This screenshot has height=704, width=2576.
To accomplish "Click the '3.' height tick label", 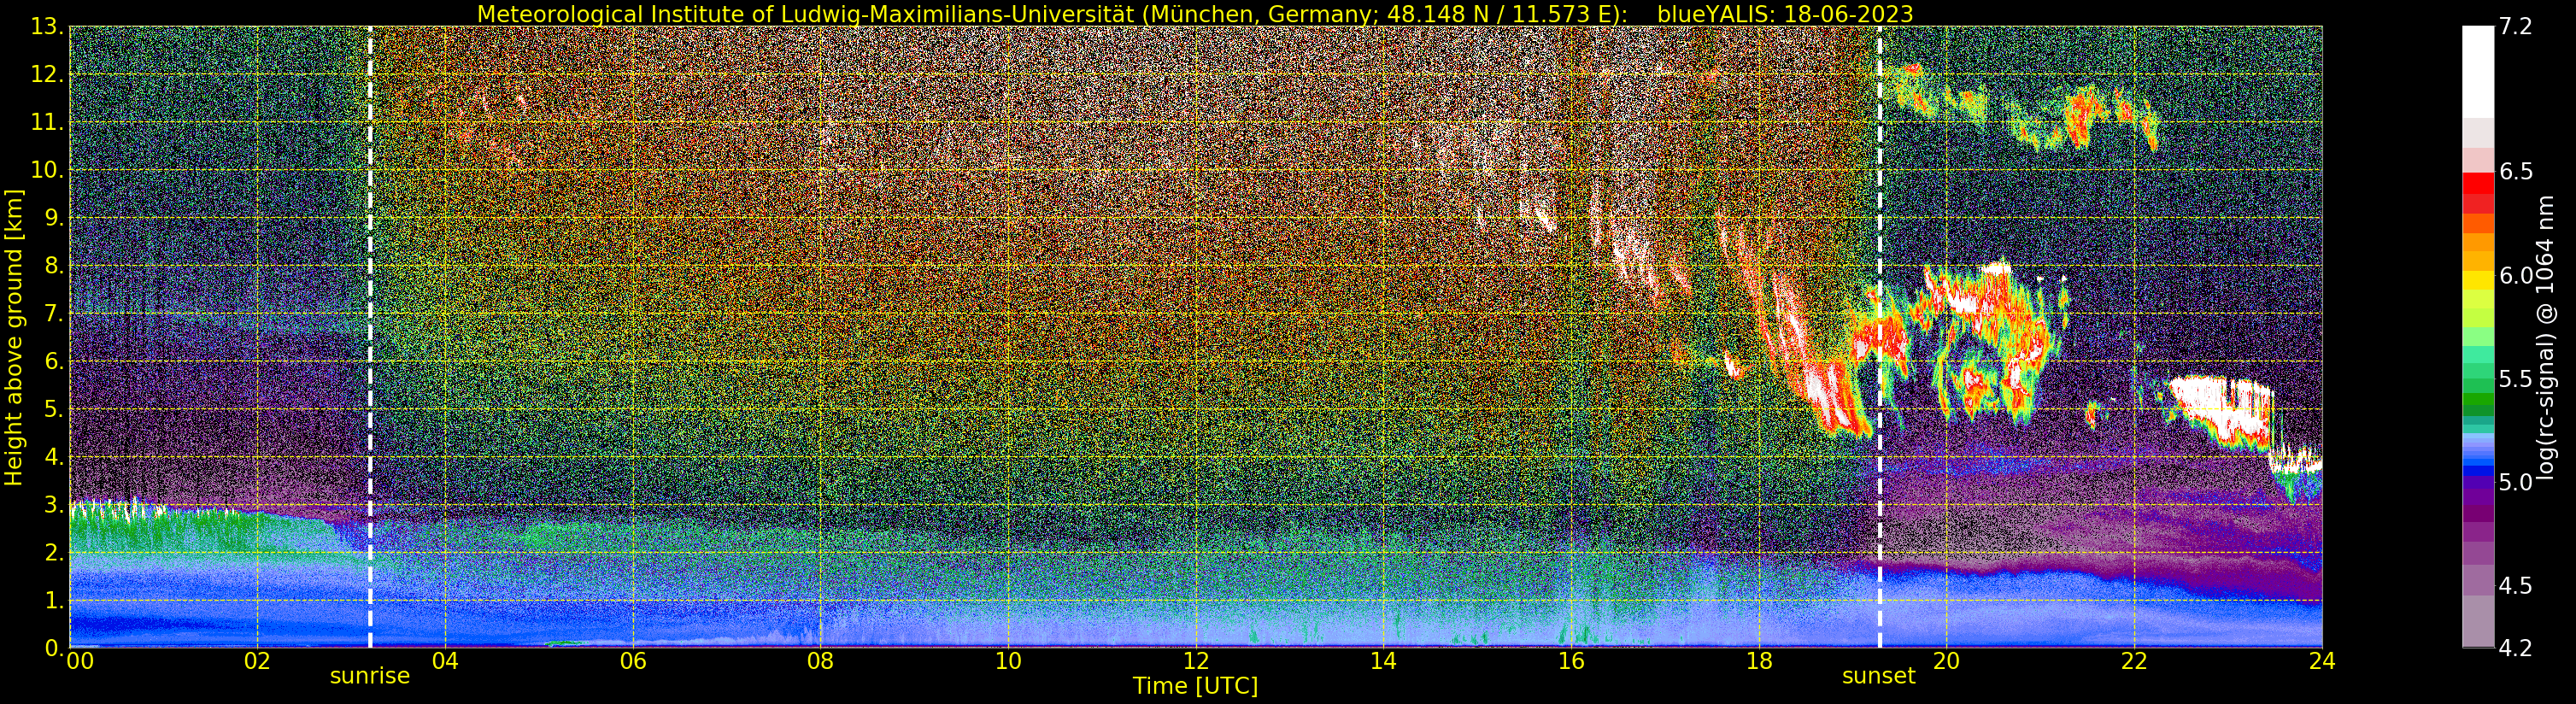I will [x=53, y=505].
